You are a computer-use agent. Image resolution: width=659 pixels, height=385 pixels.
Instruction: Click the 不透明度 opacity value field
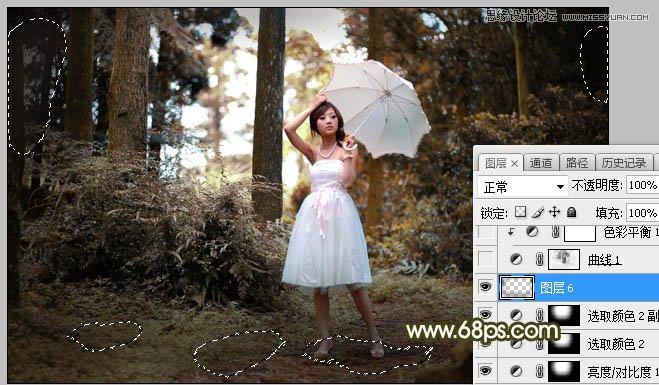(643, 185)
